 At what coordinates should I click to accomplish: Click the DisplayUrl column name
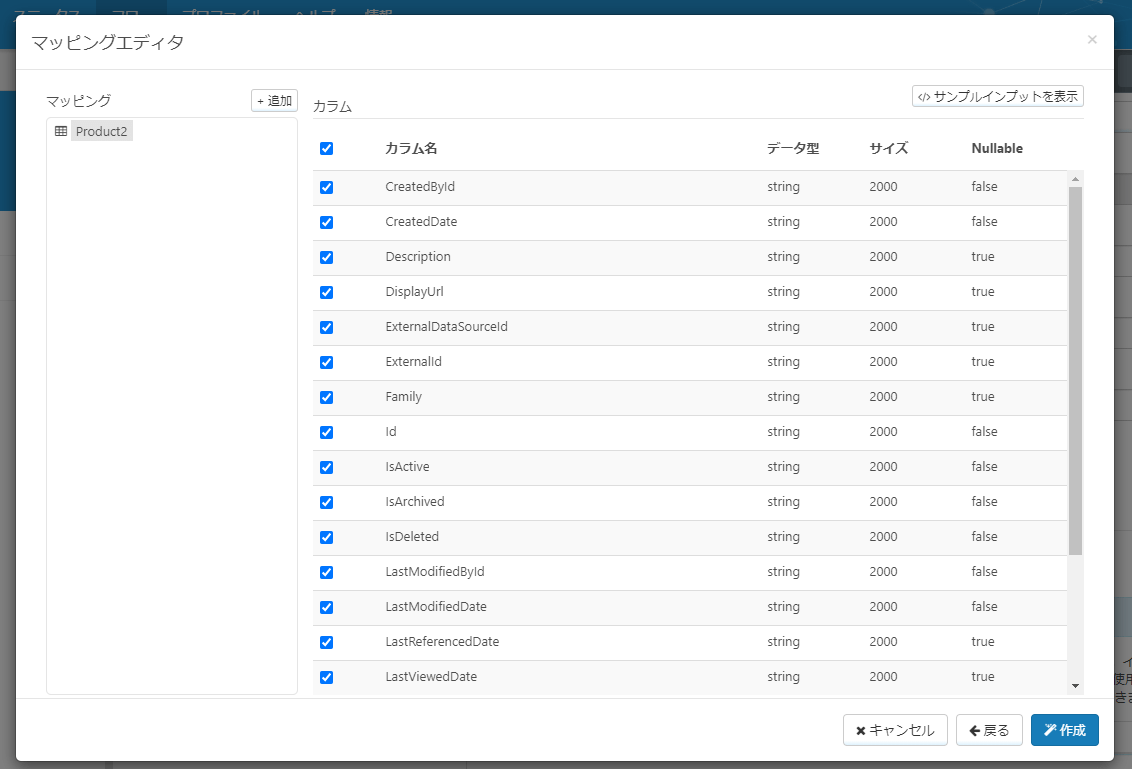[414, 292]
